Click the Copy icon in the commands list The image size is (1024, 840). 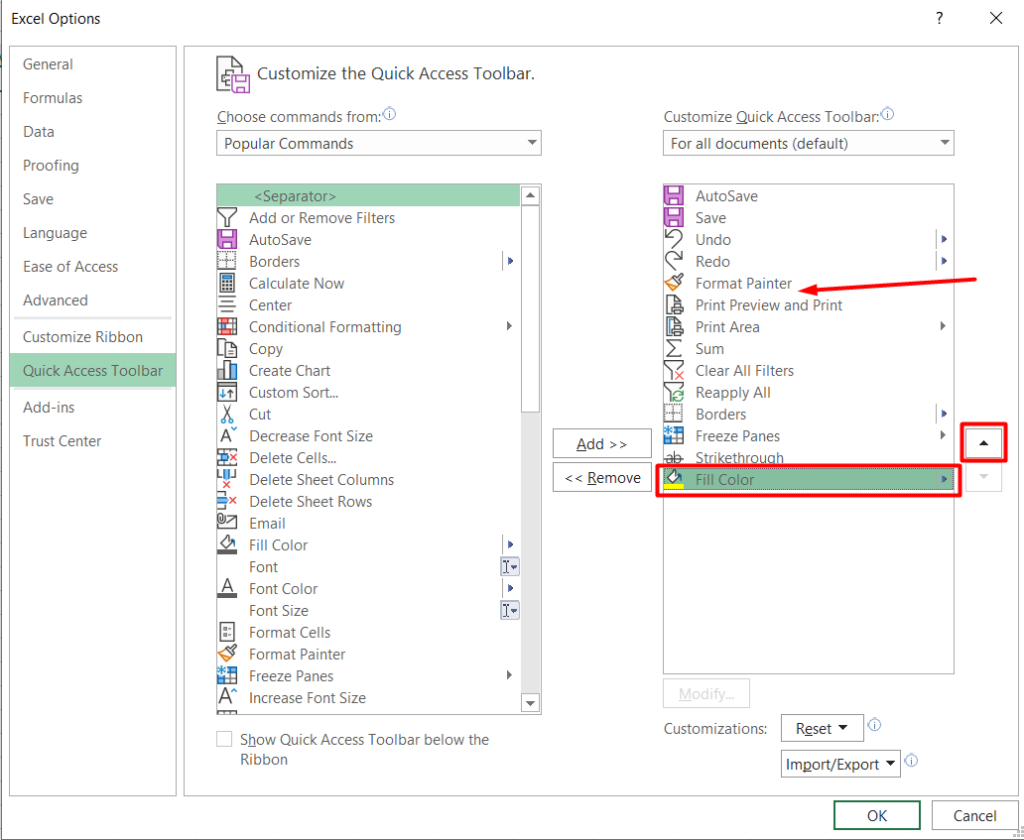point(227,349)
